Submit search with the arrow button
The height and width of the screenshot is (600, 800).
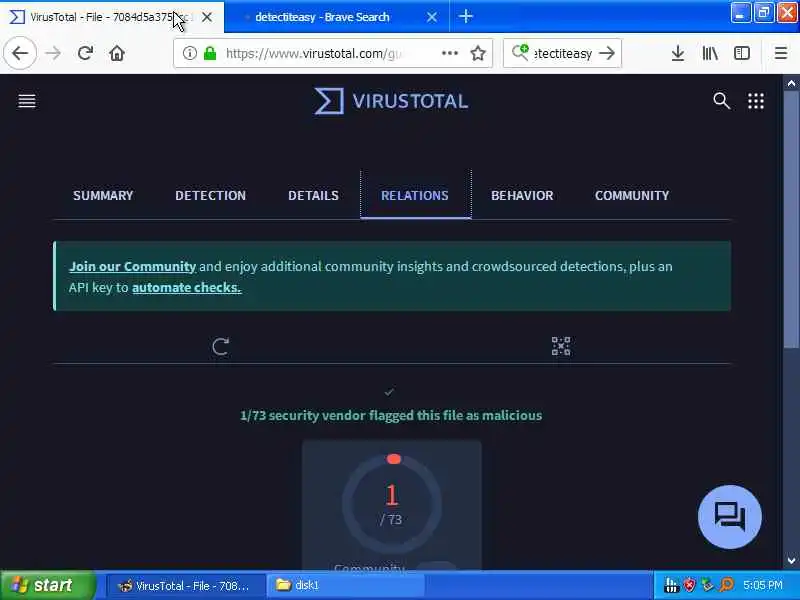coord(607,53)
